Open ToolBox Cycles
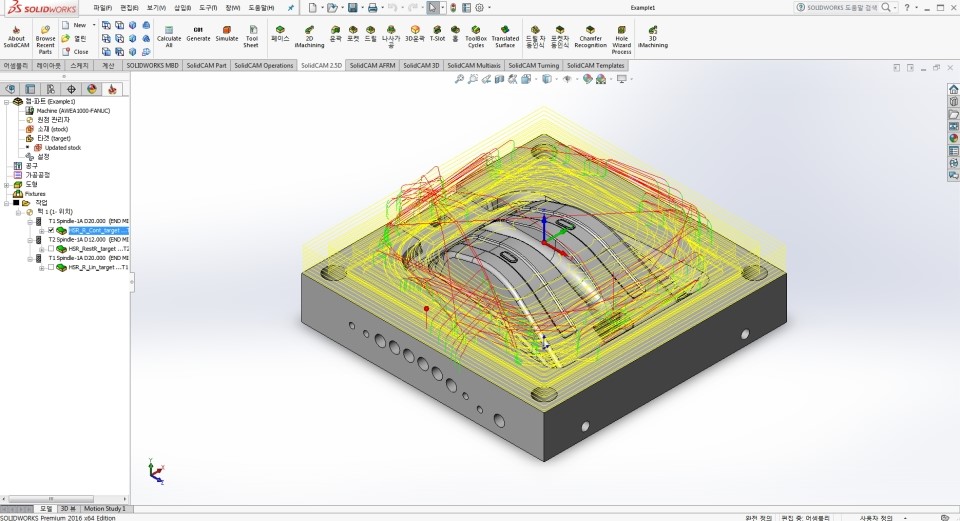960x521 pixels. (x=476, y=37)
